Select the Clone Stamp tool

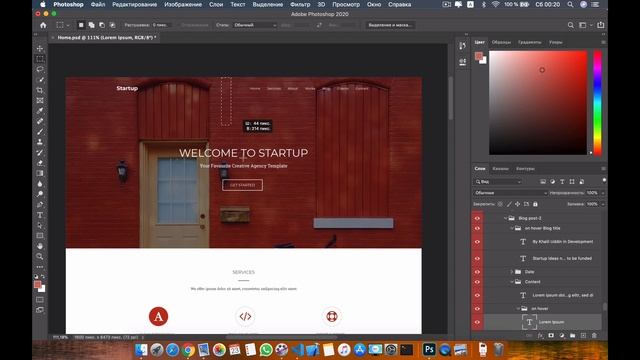tap(40, 142)
